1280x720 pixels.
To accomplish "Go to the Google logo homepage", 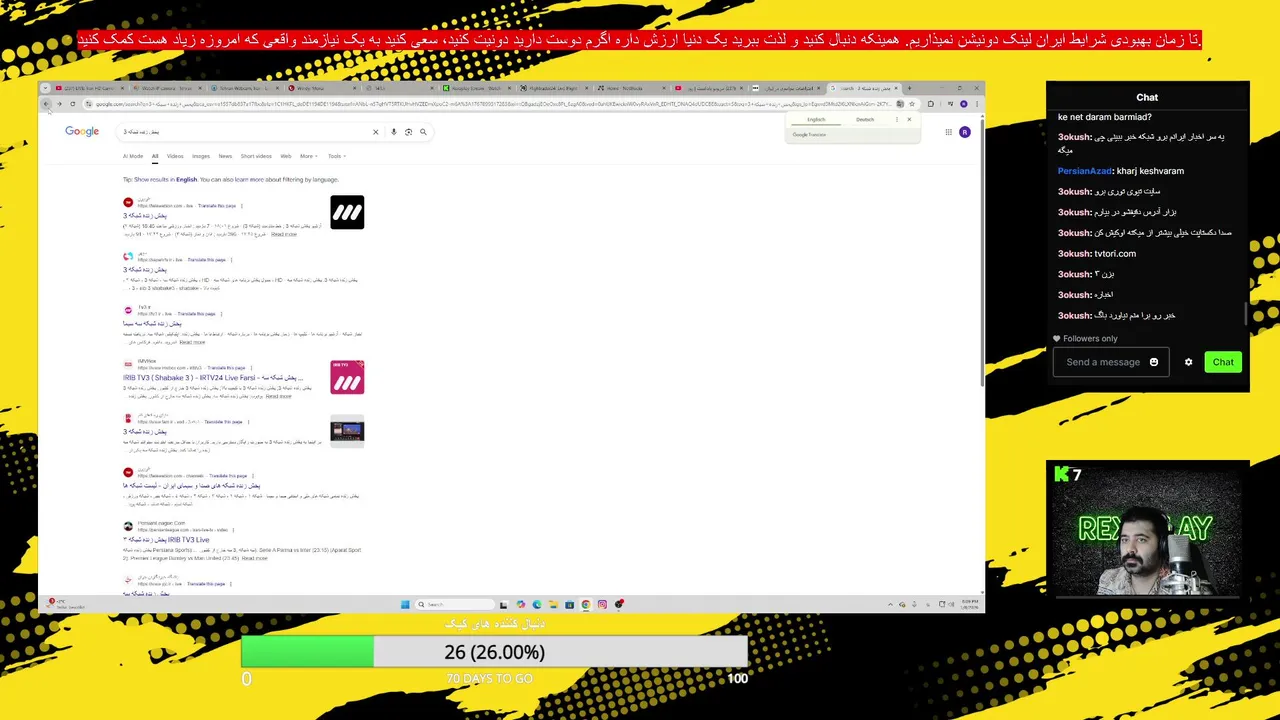I will click(x=82, y=131).
